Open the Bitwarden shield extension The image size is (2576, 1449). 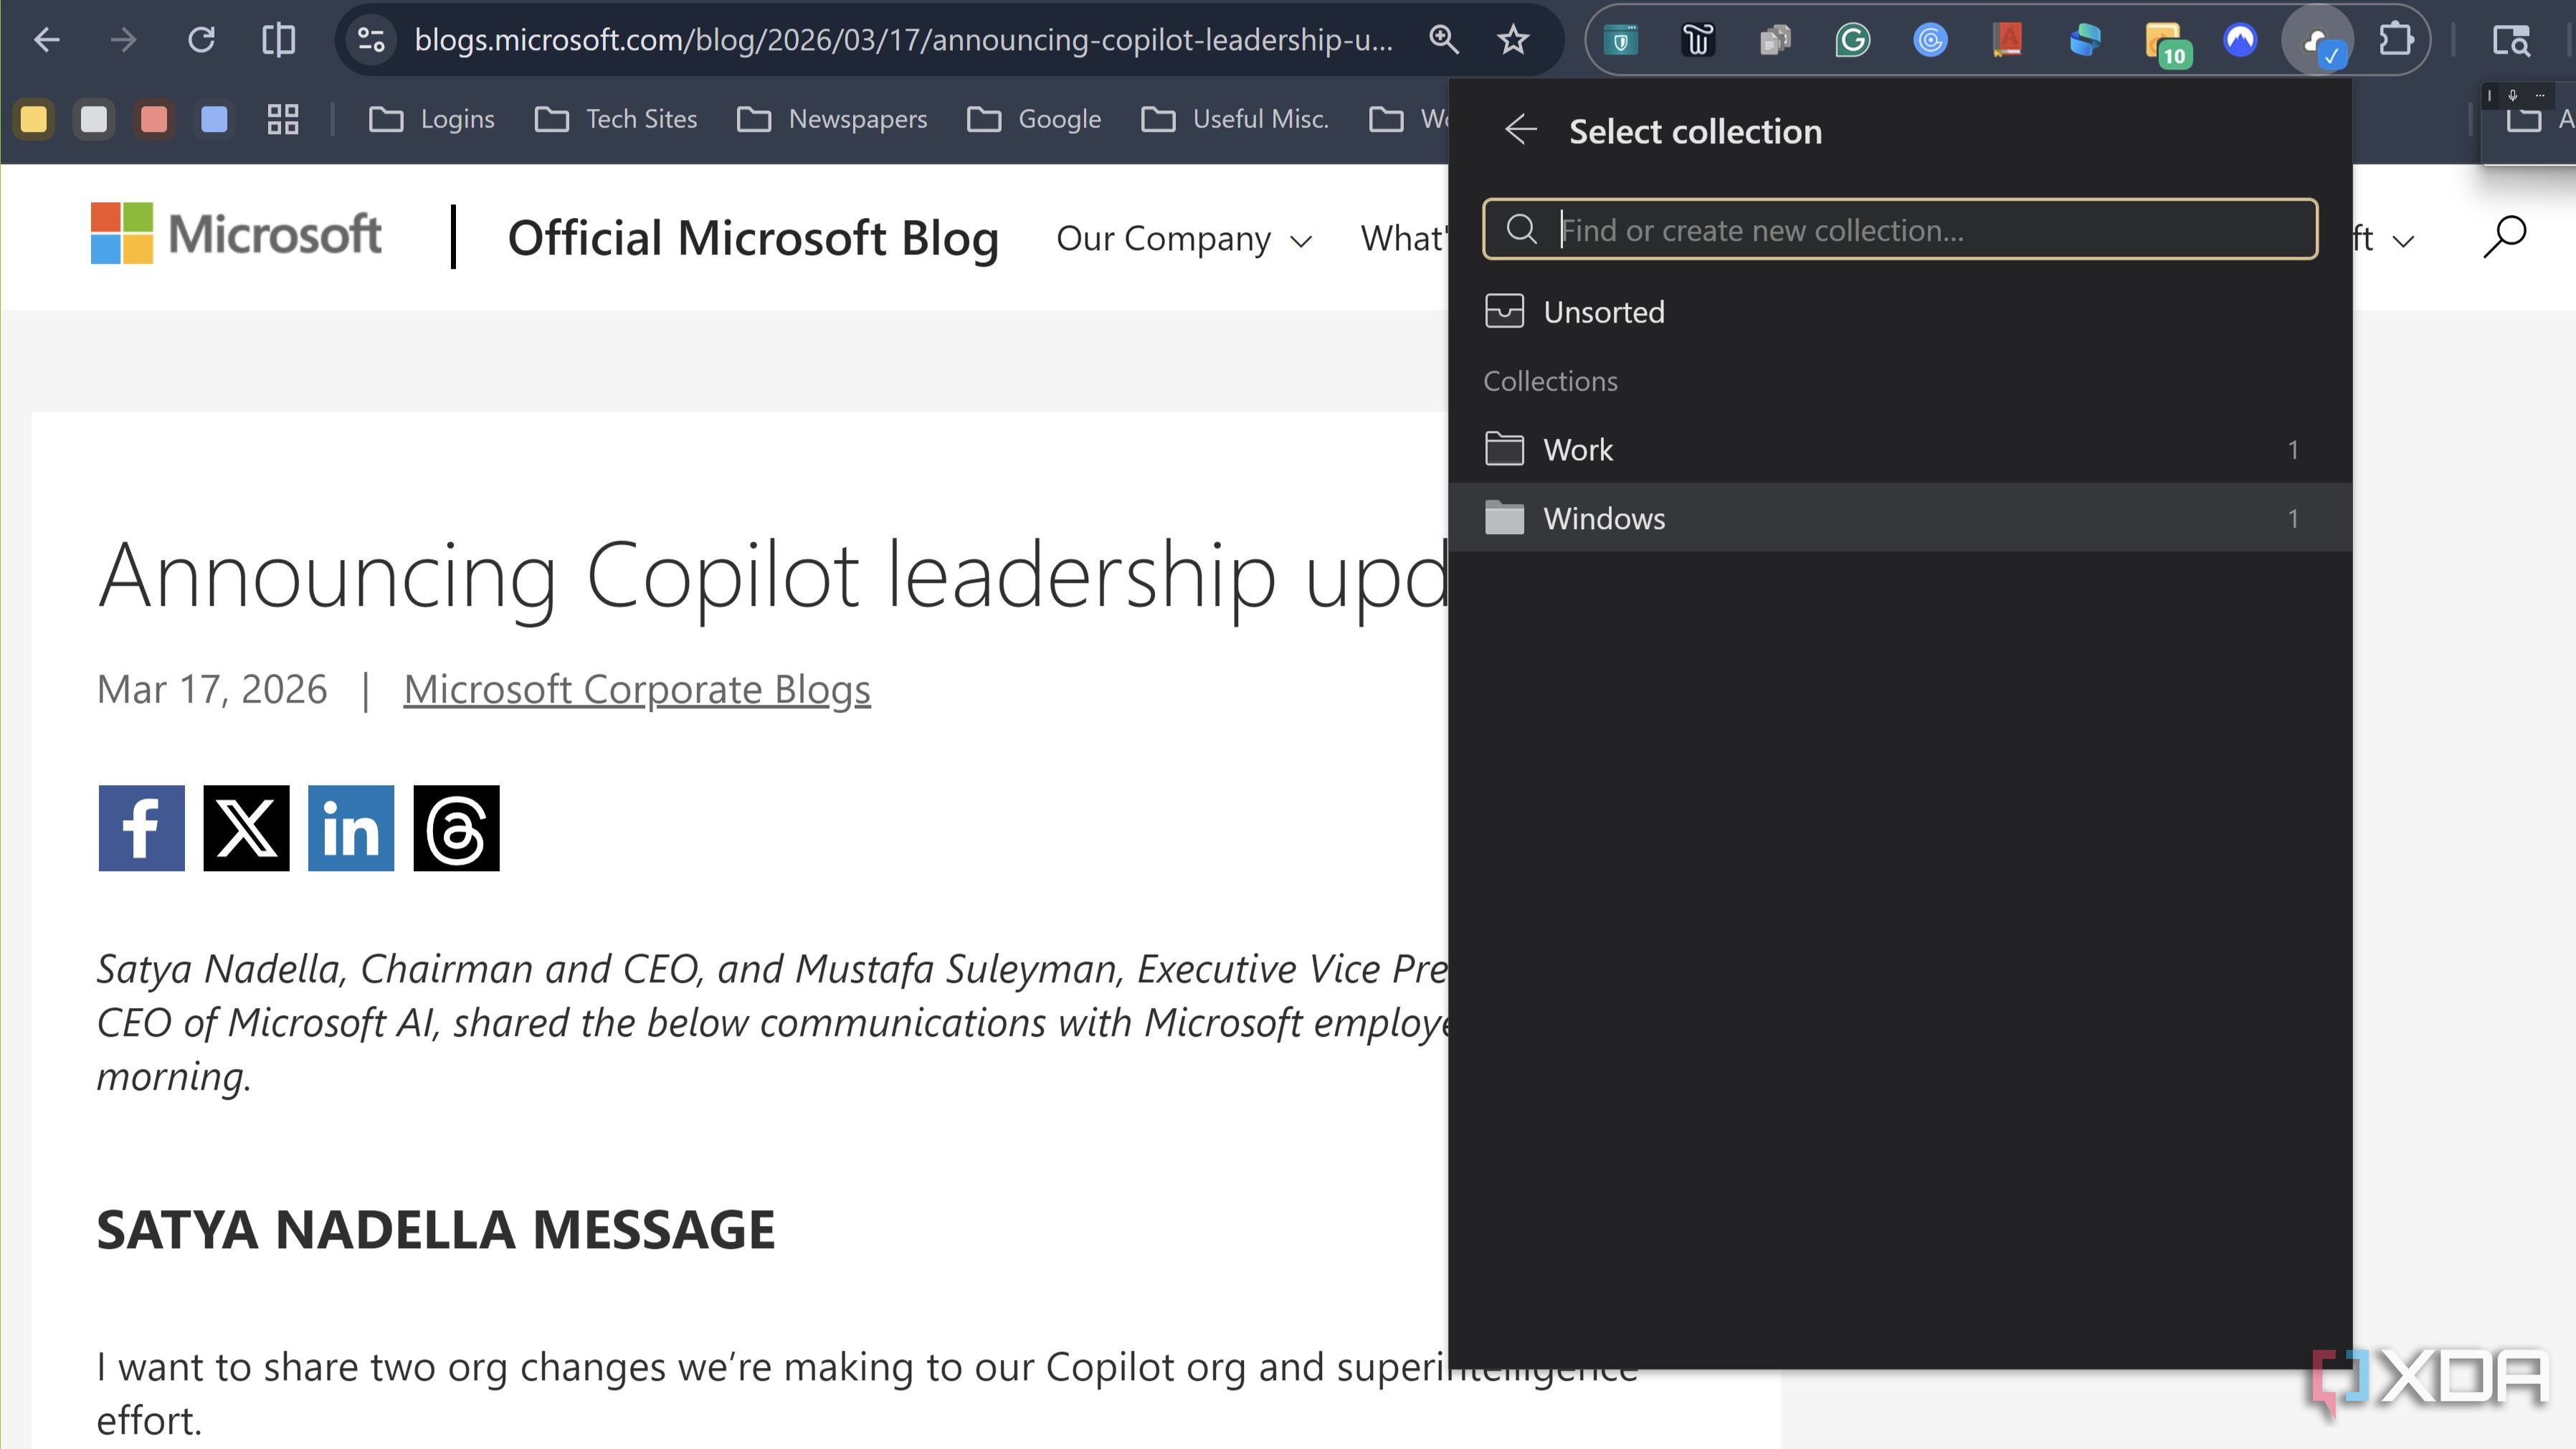tap(1621, 40)
